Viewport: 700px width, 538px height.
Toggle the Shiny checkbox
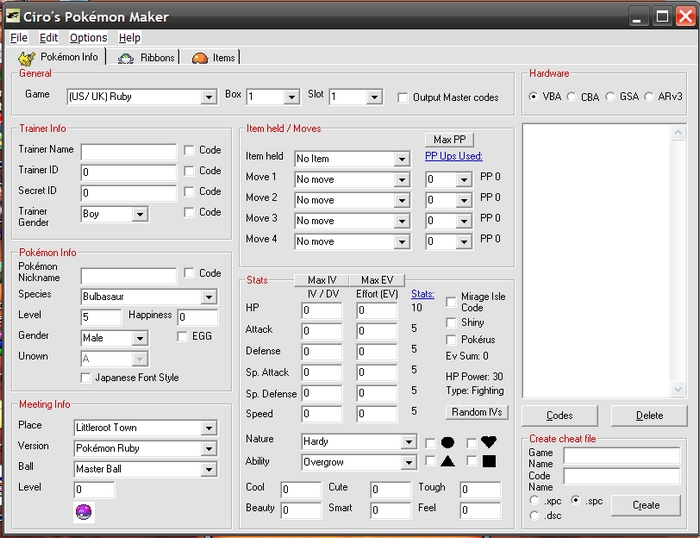(x=451, y=322)
